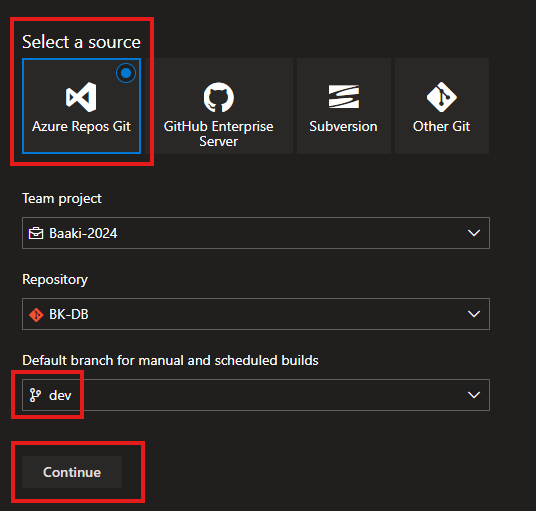Open the dev branch combo box
Image resolution: width=536 pixels, height=511 pixels.
click(256, 395)
